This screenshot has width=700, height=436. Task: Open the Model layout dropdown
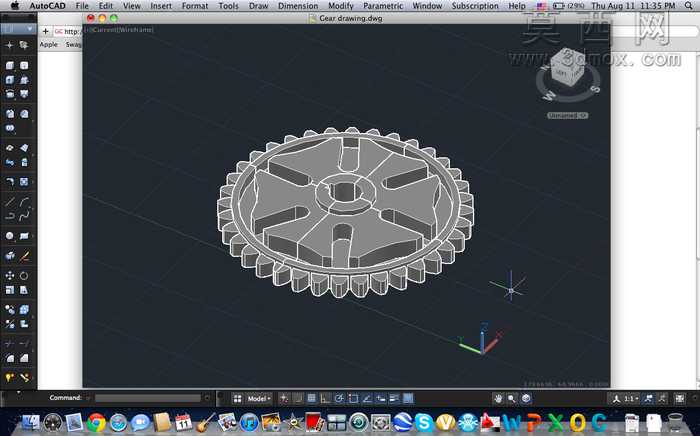[x=258, y=399]
